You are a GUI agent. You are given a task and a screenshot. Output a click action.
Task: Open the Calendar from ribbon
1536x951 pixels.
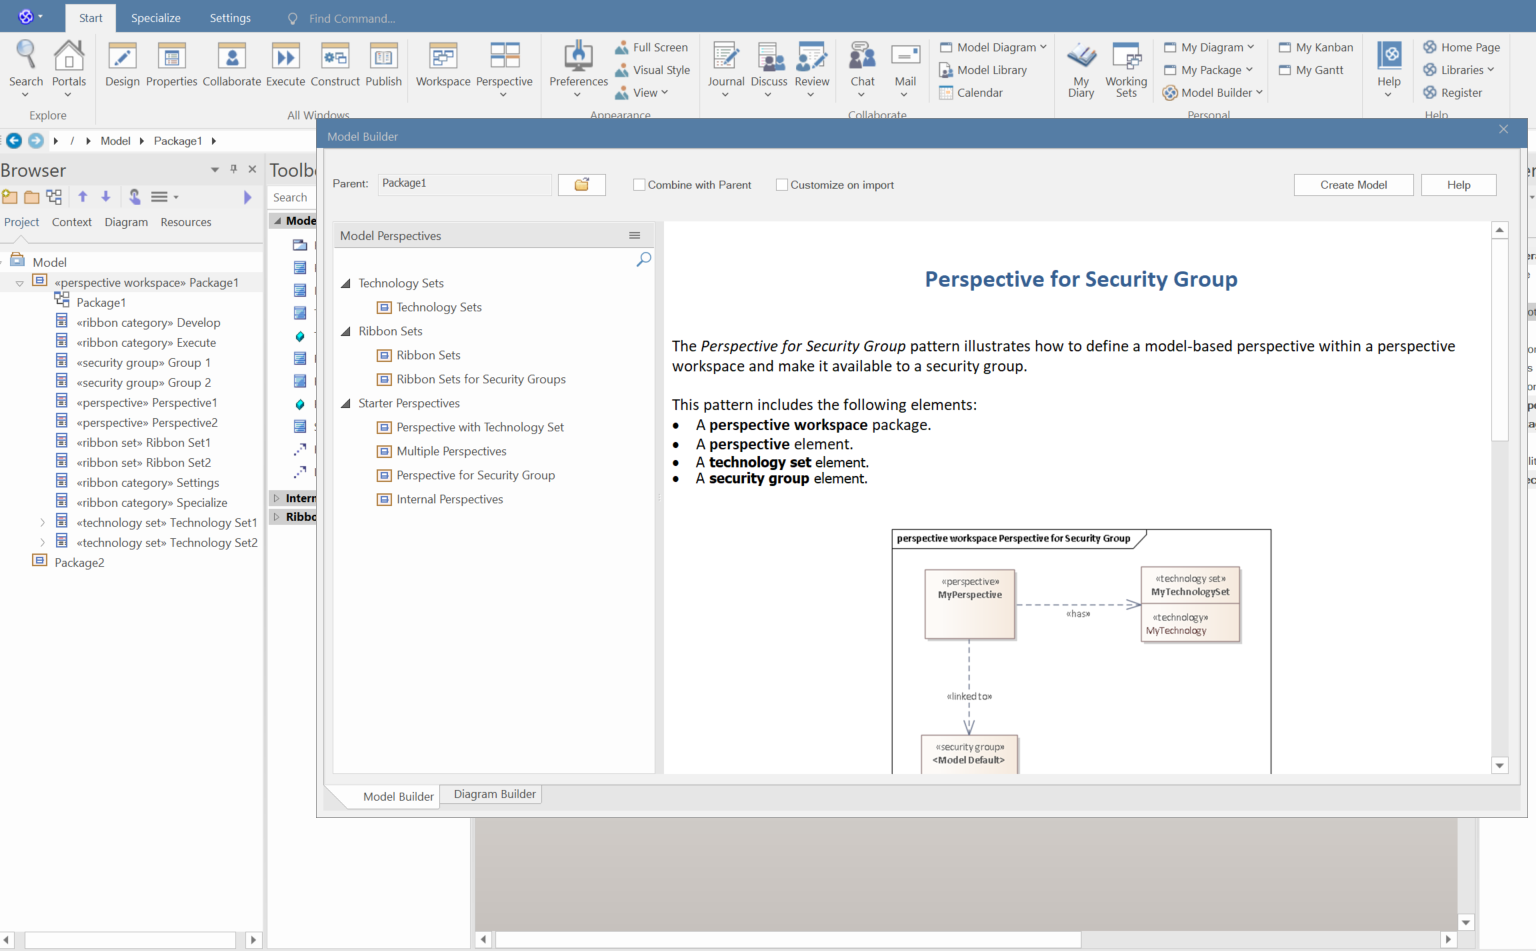pyautogui.click(x=971, y=93)
